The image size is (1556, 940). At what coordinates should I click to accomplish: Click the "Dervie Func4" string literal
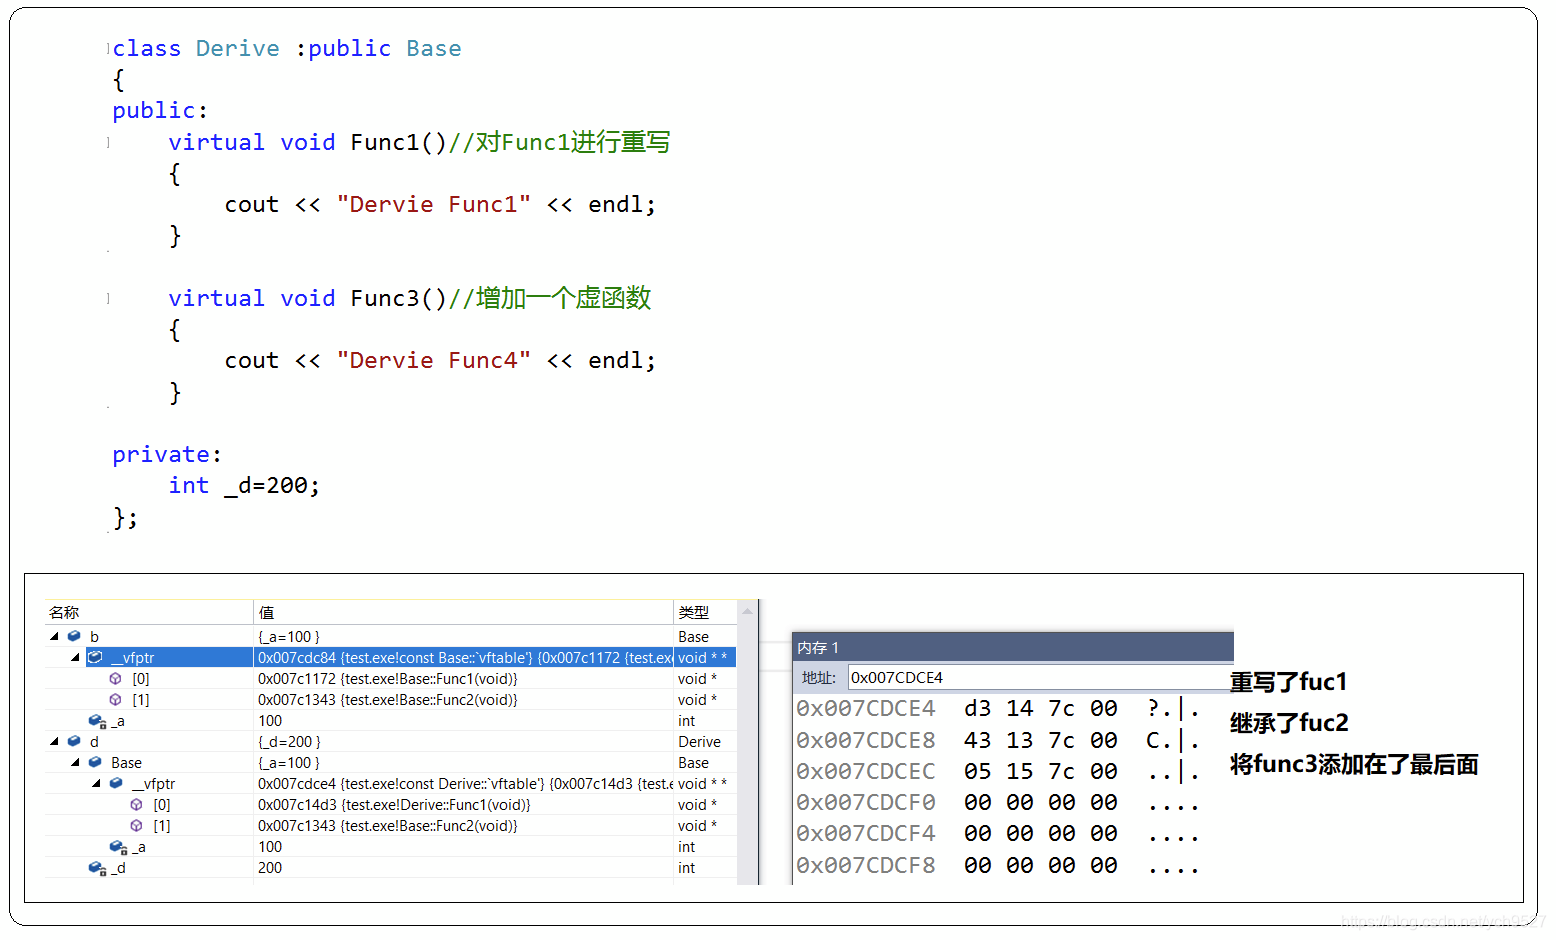pyautogui.click(x=434, y=360)
